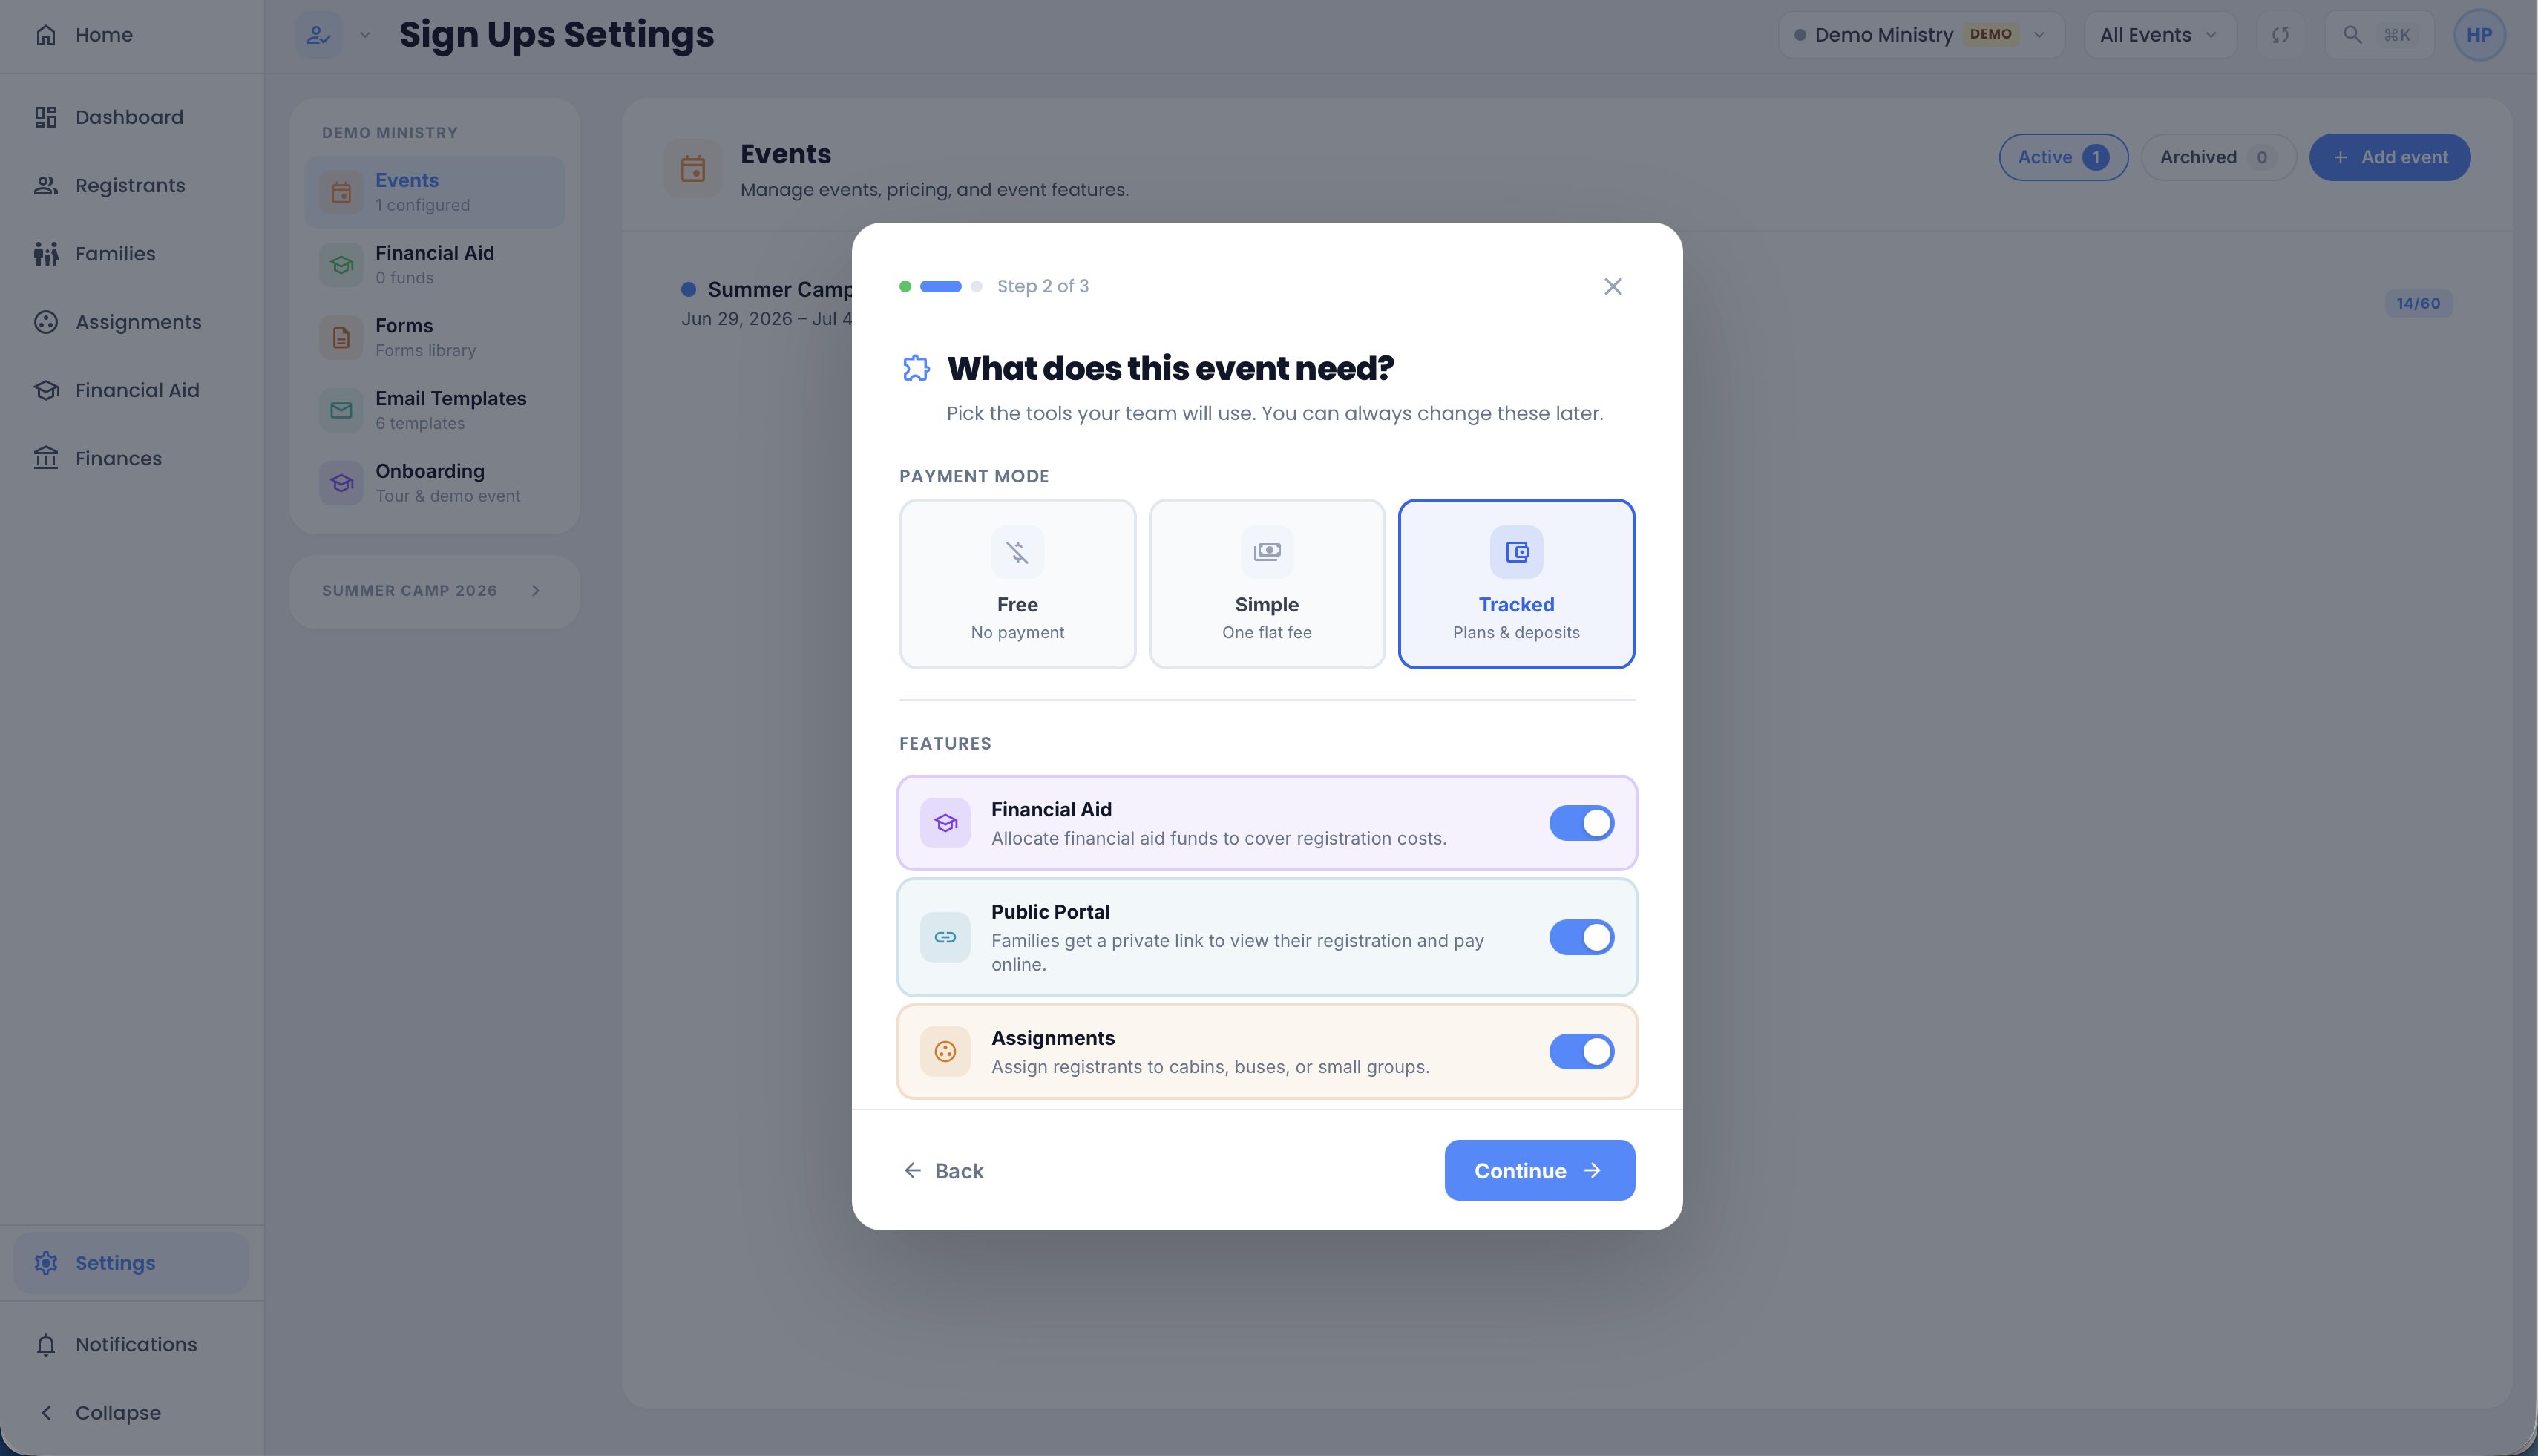This screenshot has width=2538, height=1456.
Task: Open the Families section icon
Action: pos(45,254)
